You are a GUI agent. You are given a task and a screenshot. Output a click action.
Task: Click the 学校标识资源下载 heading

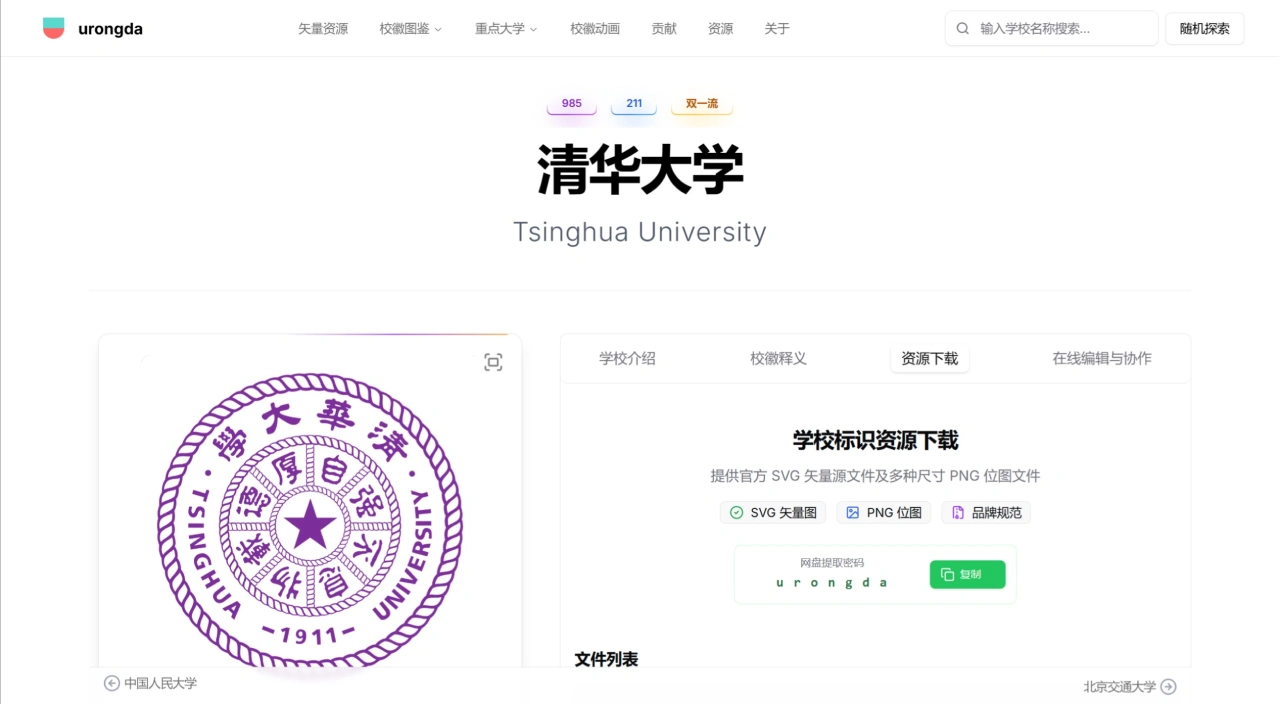click(875, 440)
